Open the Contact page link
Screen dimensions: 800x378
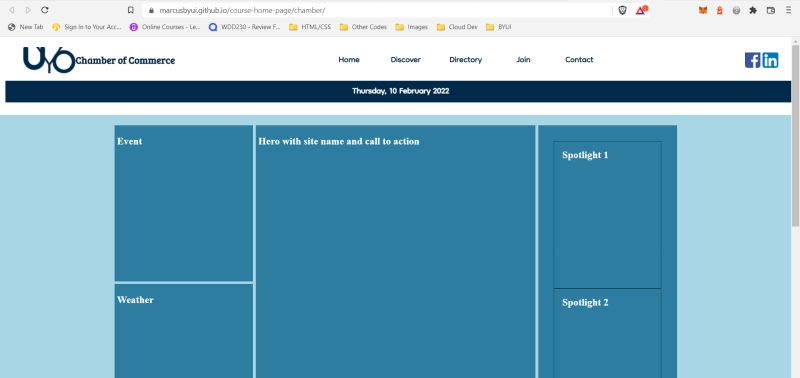tap(579, 60)
